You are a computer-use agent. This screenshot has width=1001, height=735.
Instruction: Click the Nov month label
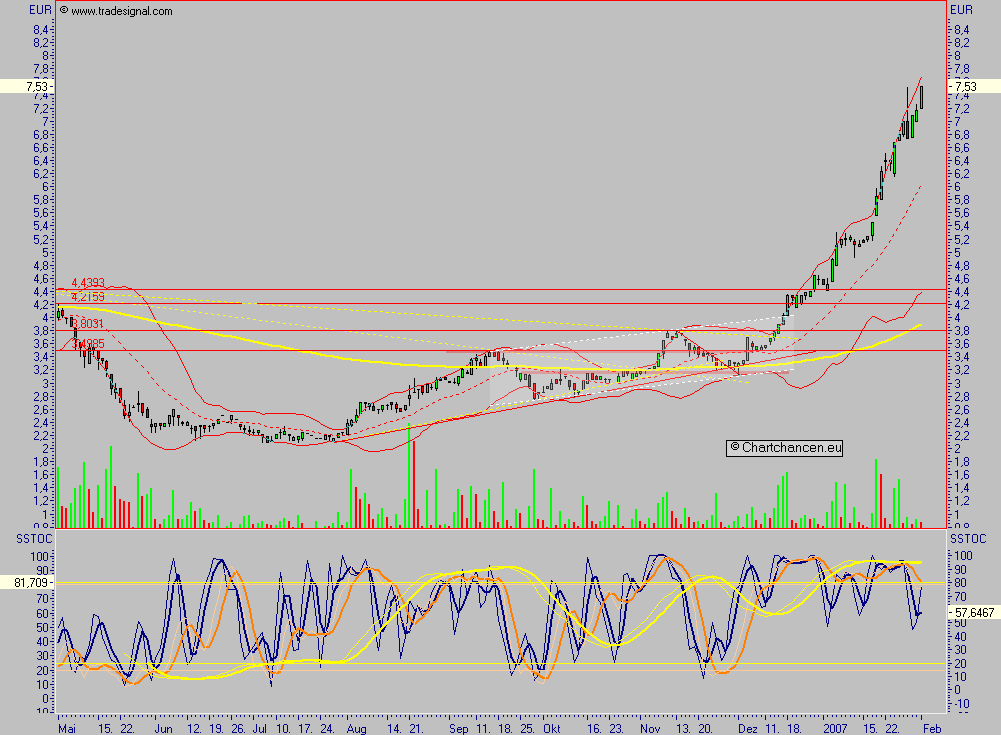pyautogui.click(x=650, y=729)
